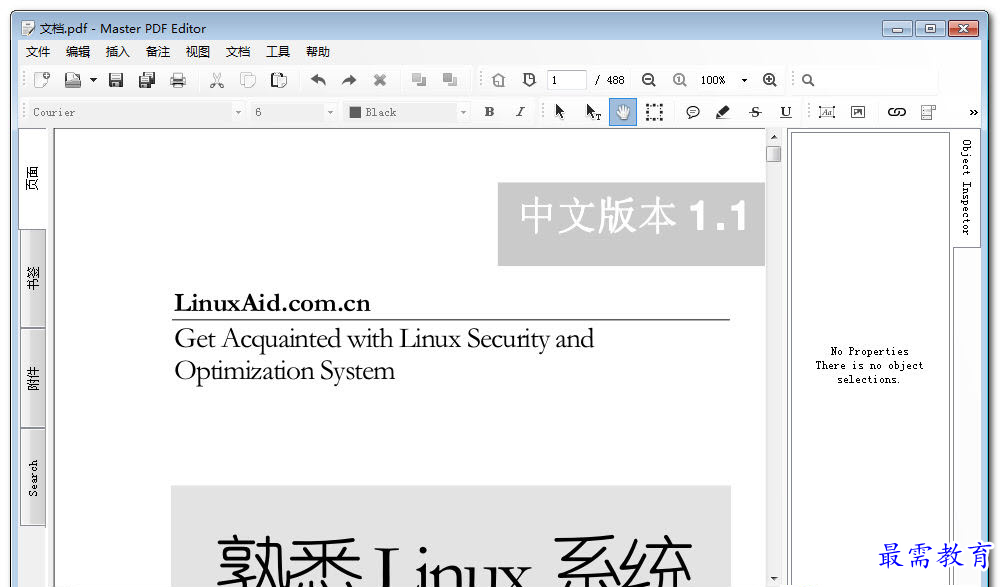Open the Courier font dropdown
This screenshot has height=587, width=1000.
click(x=238, y=112)
